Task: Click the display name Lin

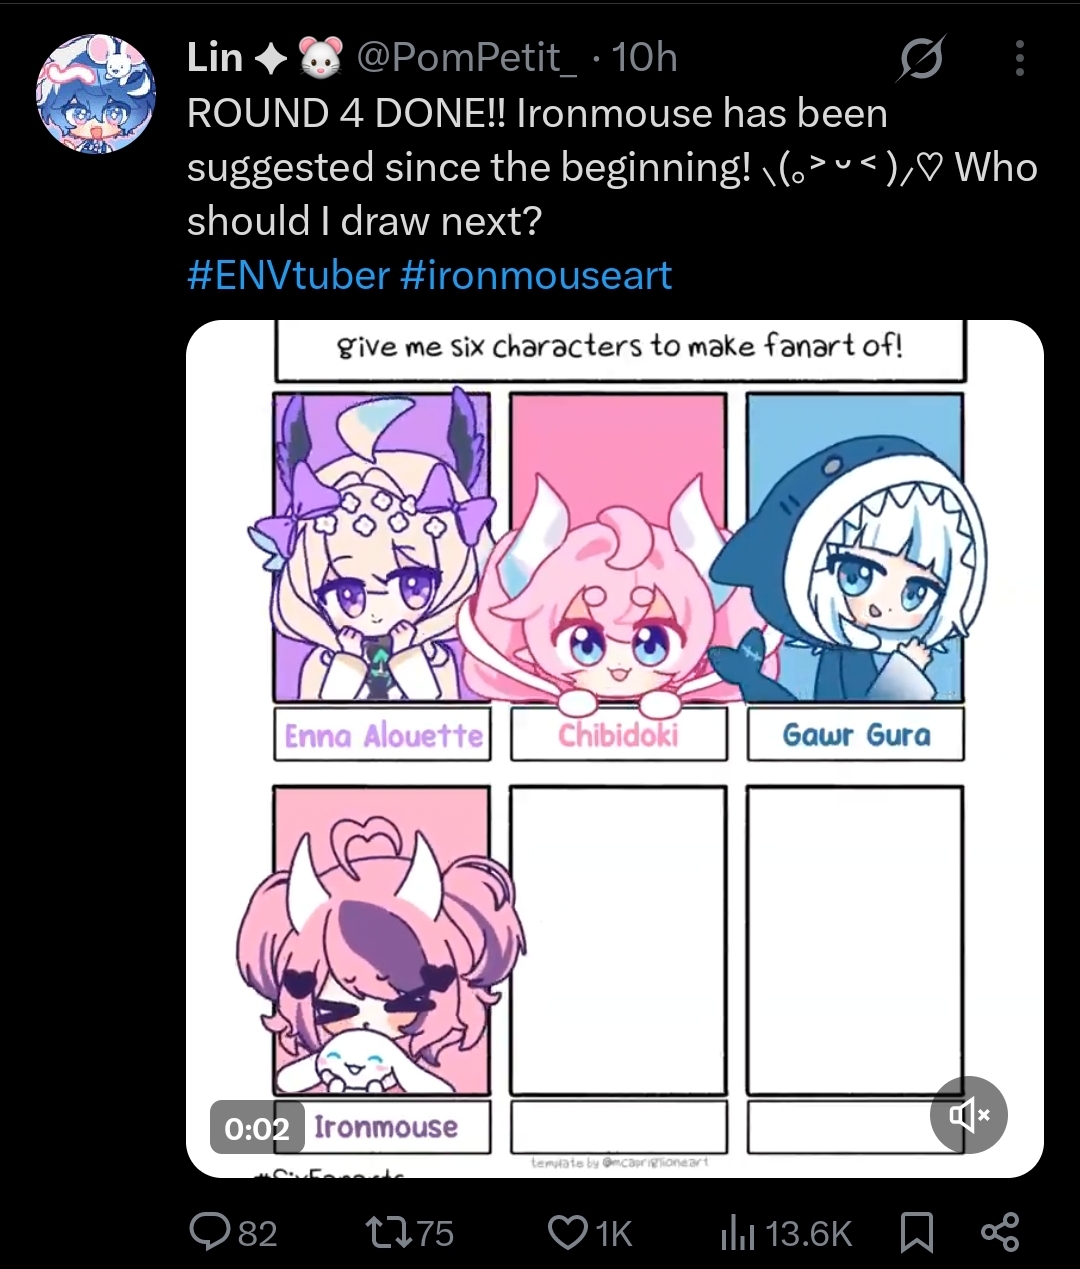Action: [215, 58]
